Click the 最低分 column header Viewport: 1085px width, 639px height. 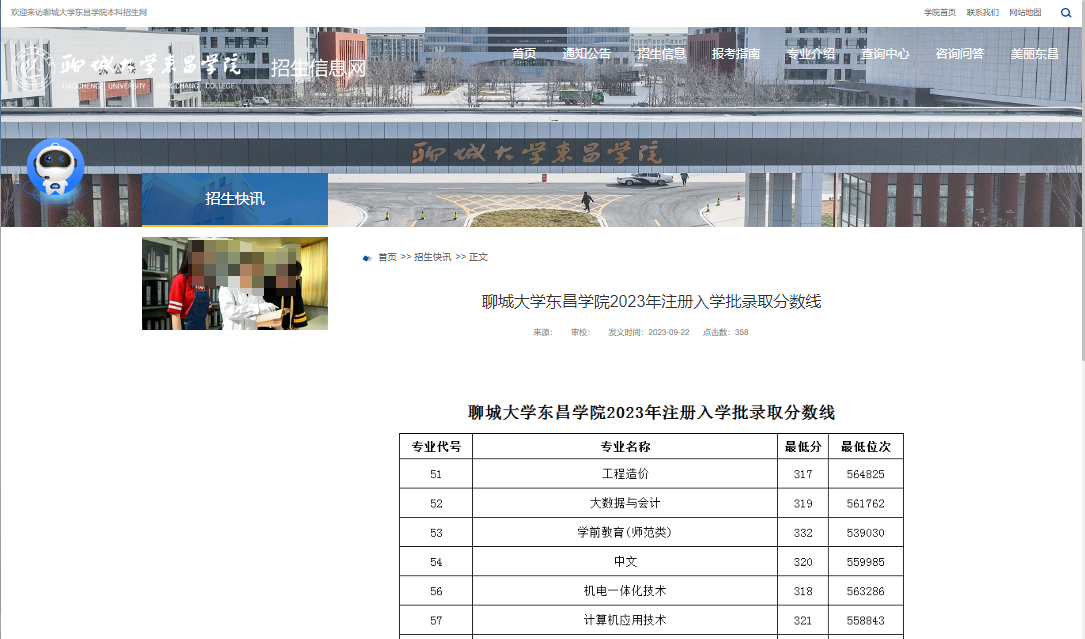tap(803, 447)
